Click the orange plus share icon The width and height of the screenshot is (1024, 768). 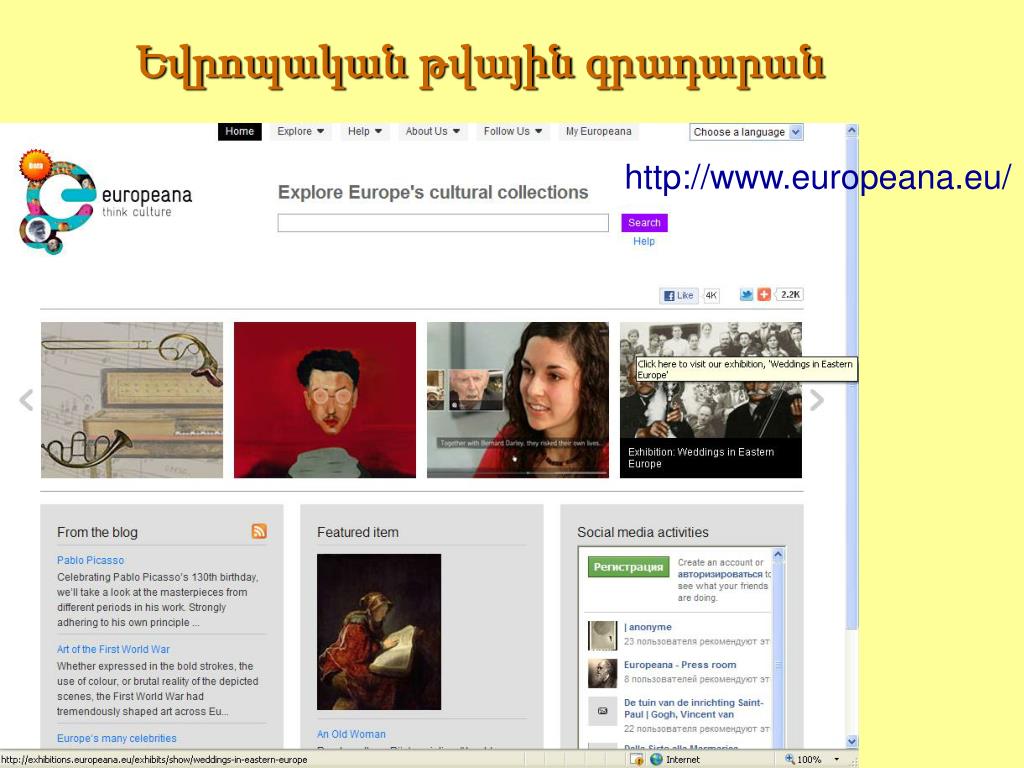(x=763, y=295)
